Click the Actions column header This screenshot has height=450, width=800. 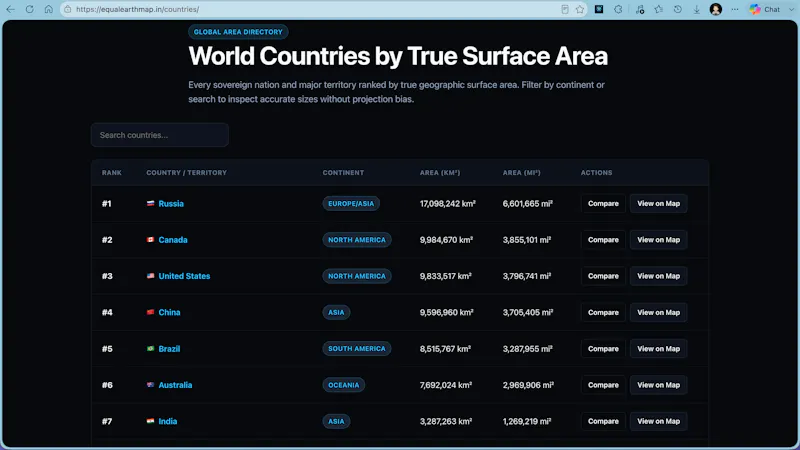click(x=596, y=173)
